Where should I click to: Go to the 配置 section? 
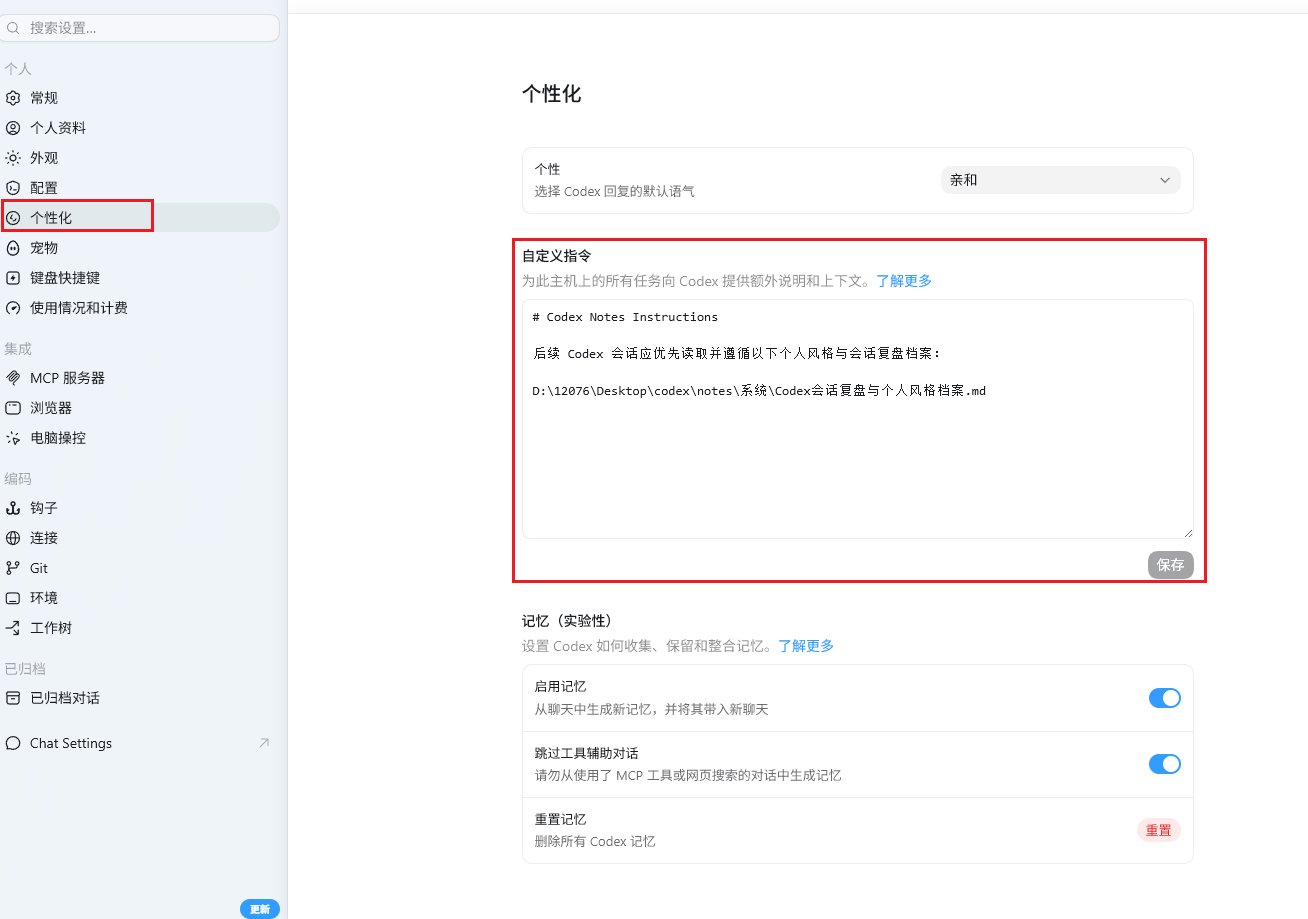click(x=140, y=188)
